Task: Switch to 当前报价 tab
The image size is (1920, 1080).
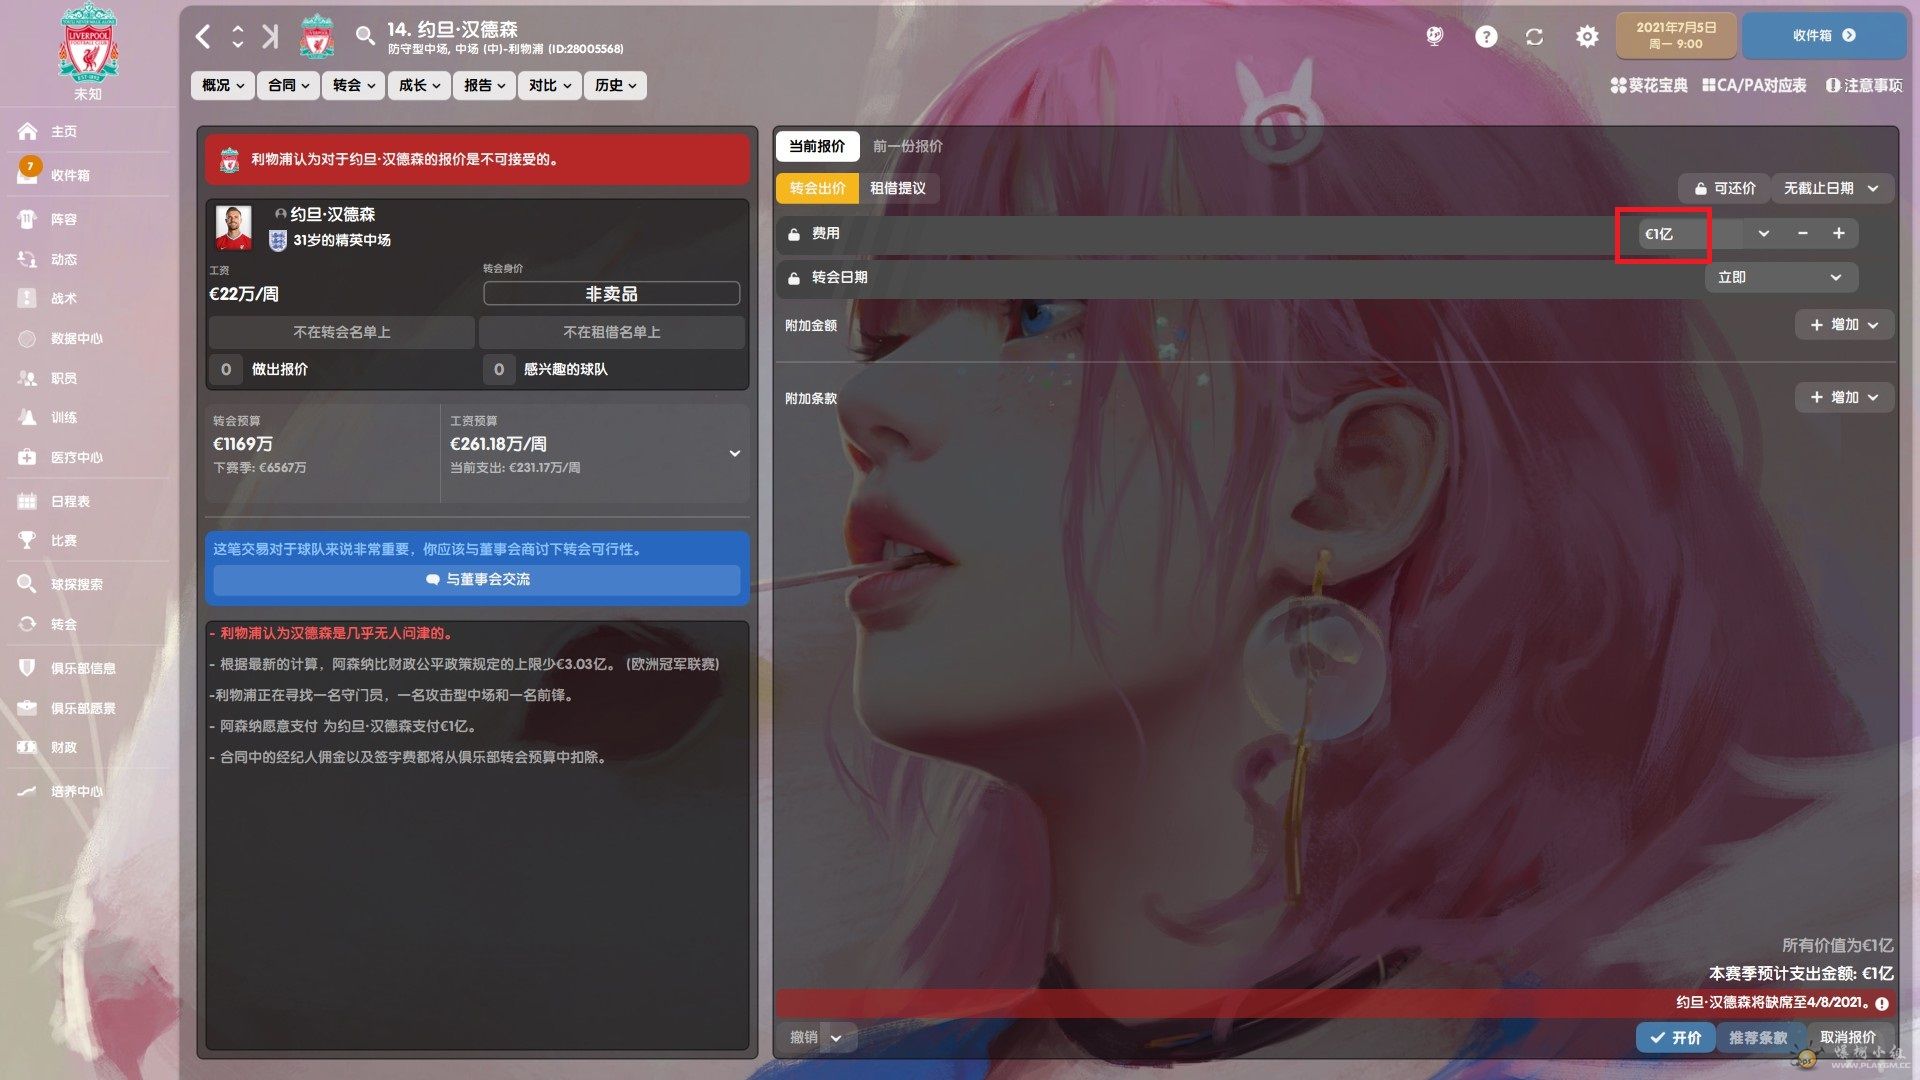Action: 817,146
